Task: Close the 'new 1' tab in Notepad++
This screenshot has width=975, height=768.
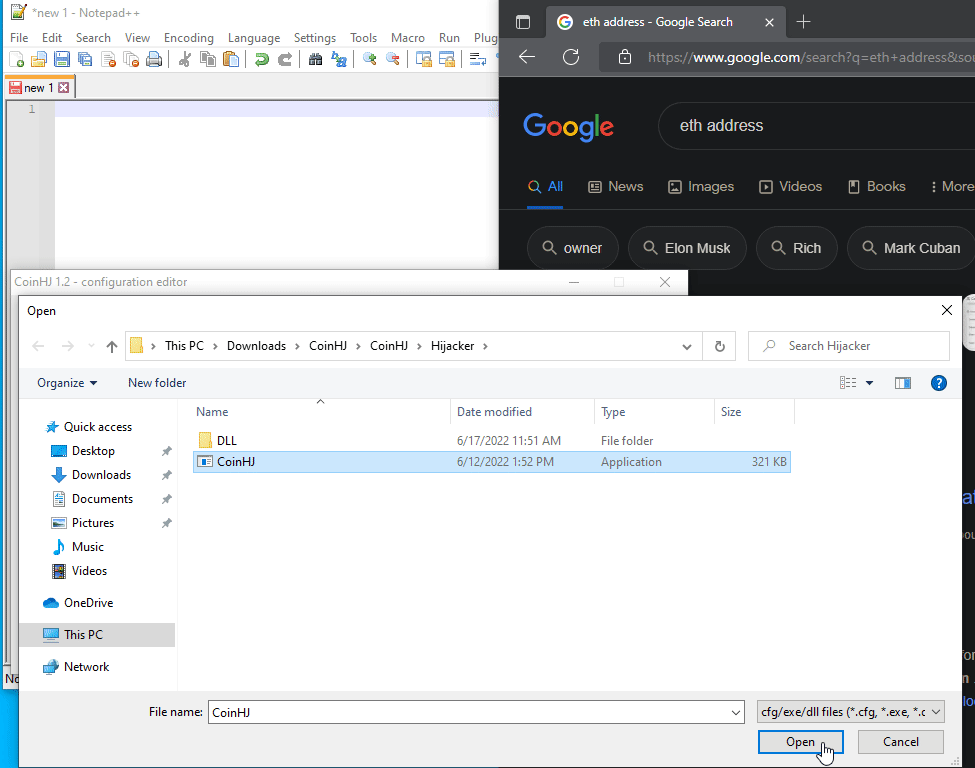Action: [x=63, y=88]
